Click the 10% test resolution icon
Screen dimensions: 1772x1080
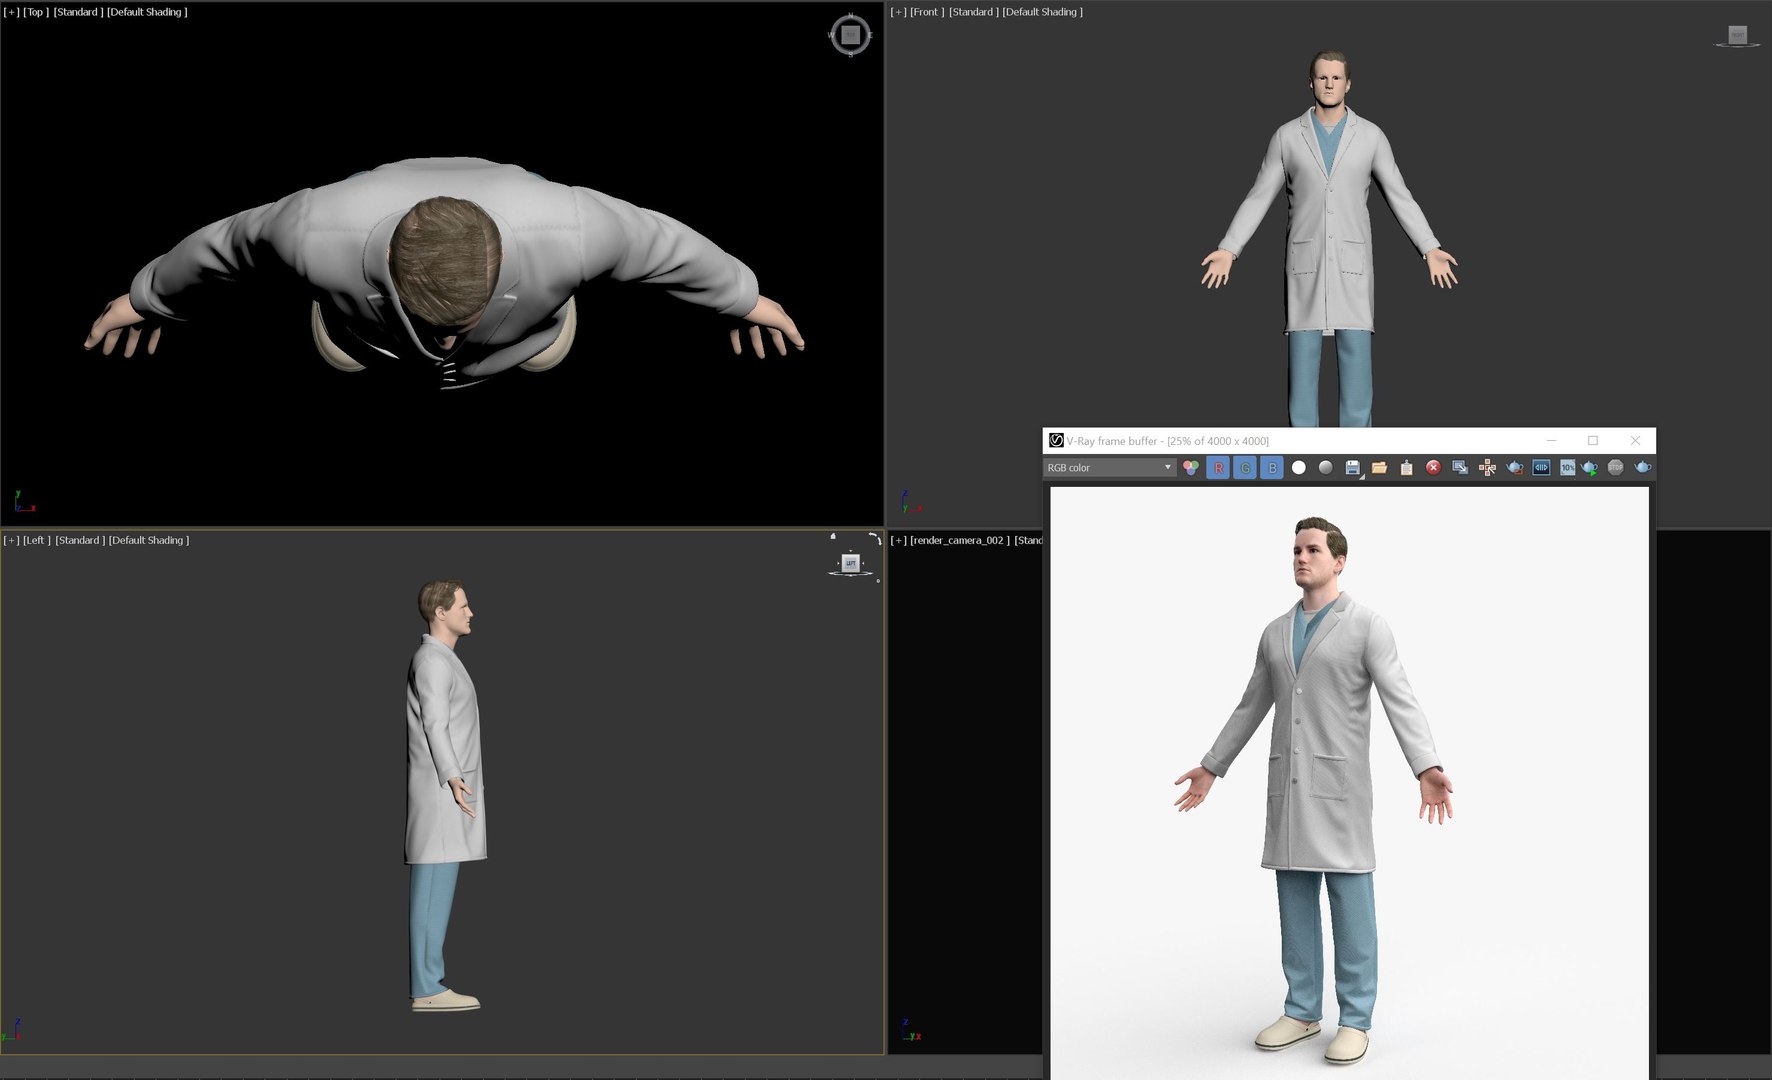1567,467
